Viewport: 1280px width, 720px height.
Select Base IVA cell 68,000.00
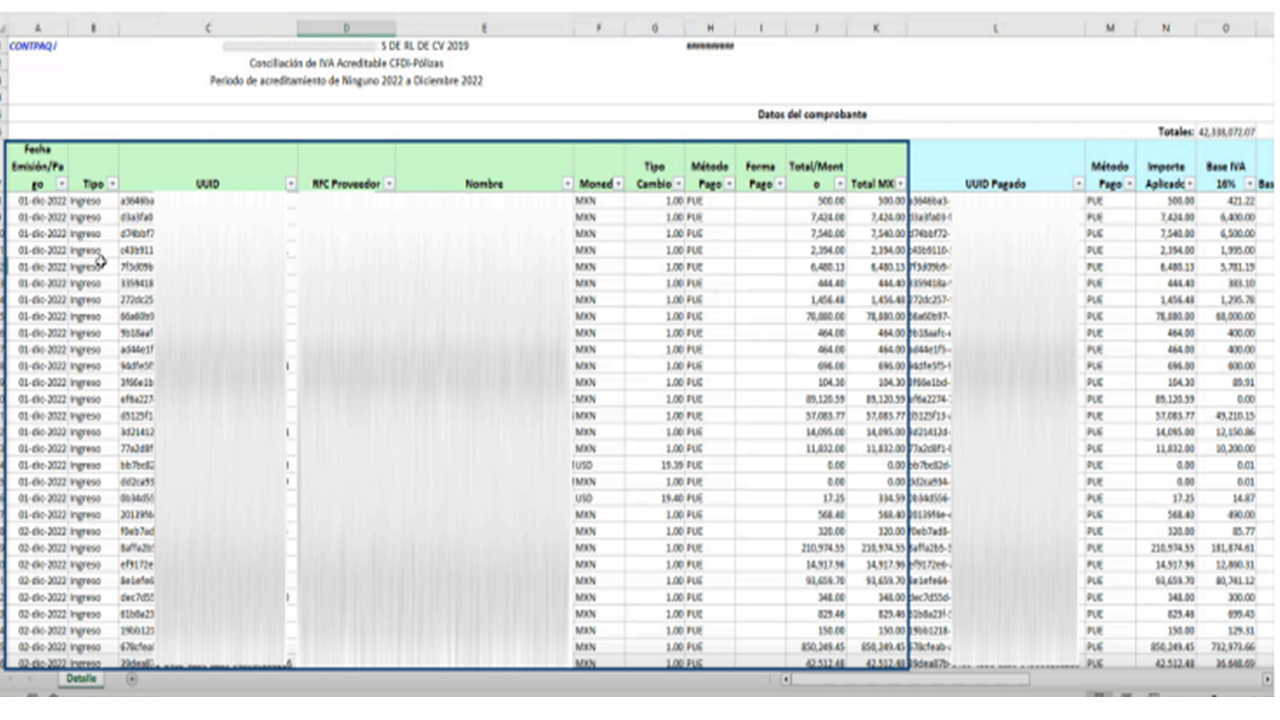(1226, 316)
